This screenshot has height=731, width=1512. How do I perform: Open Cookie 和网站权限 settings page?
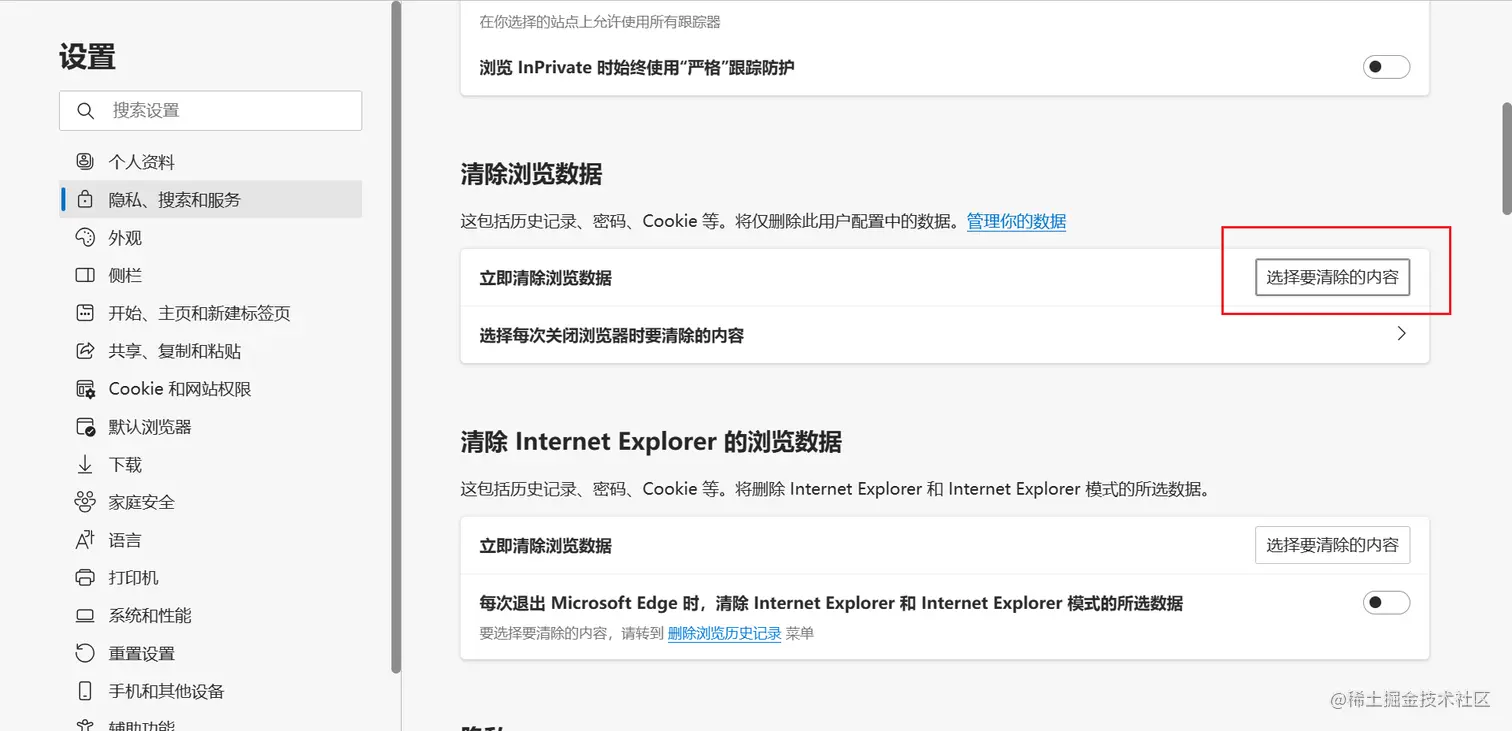[x=211, y=389]
